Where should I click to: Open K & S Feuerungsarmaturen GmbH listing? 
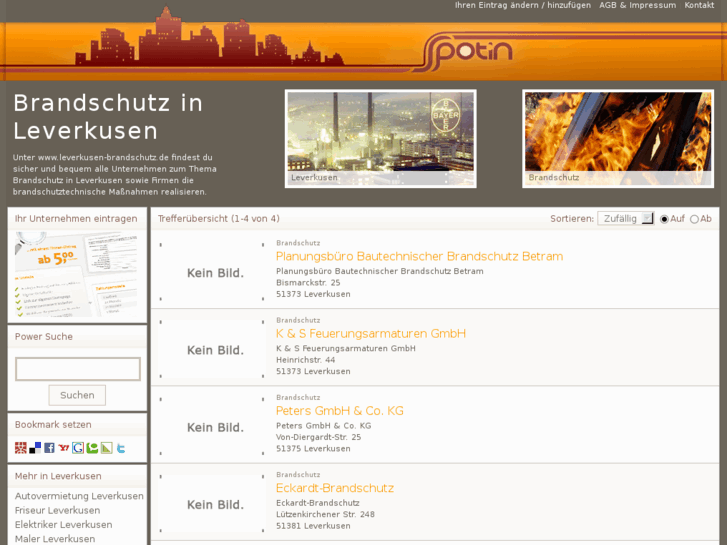click(370, 333)
